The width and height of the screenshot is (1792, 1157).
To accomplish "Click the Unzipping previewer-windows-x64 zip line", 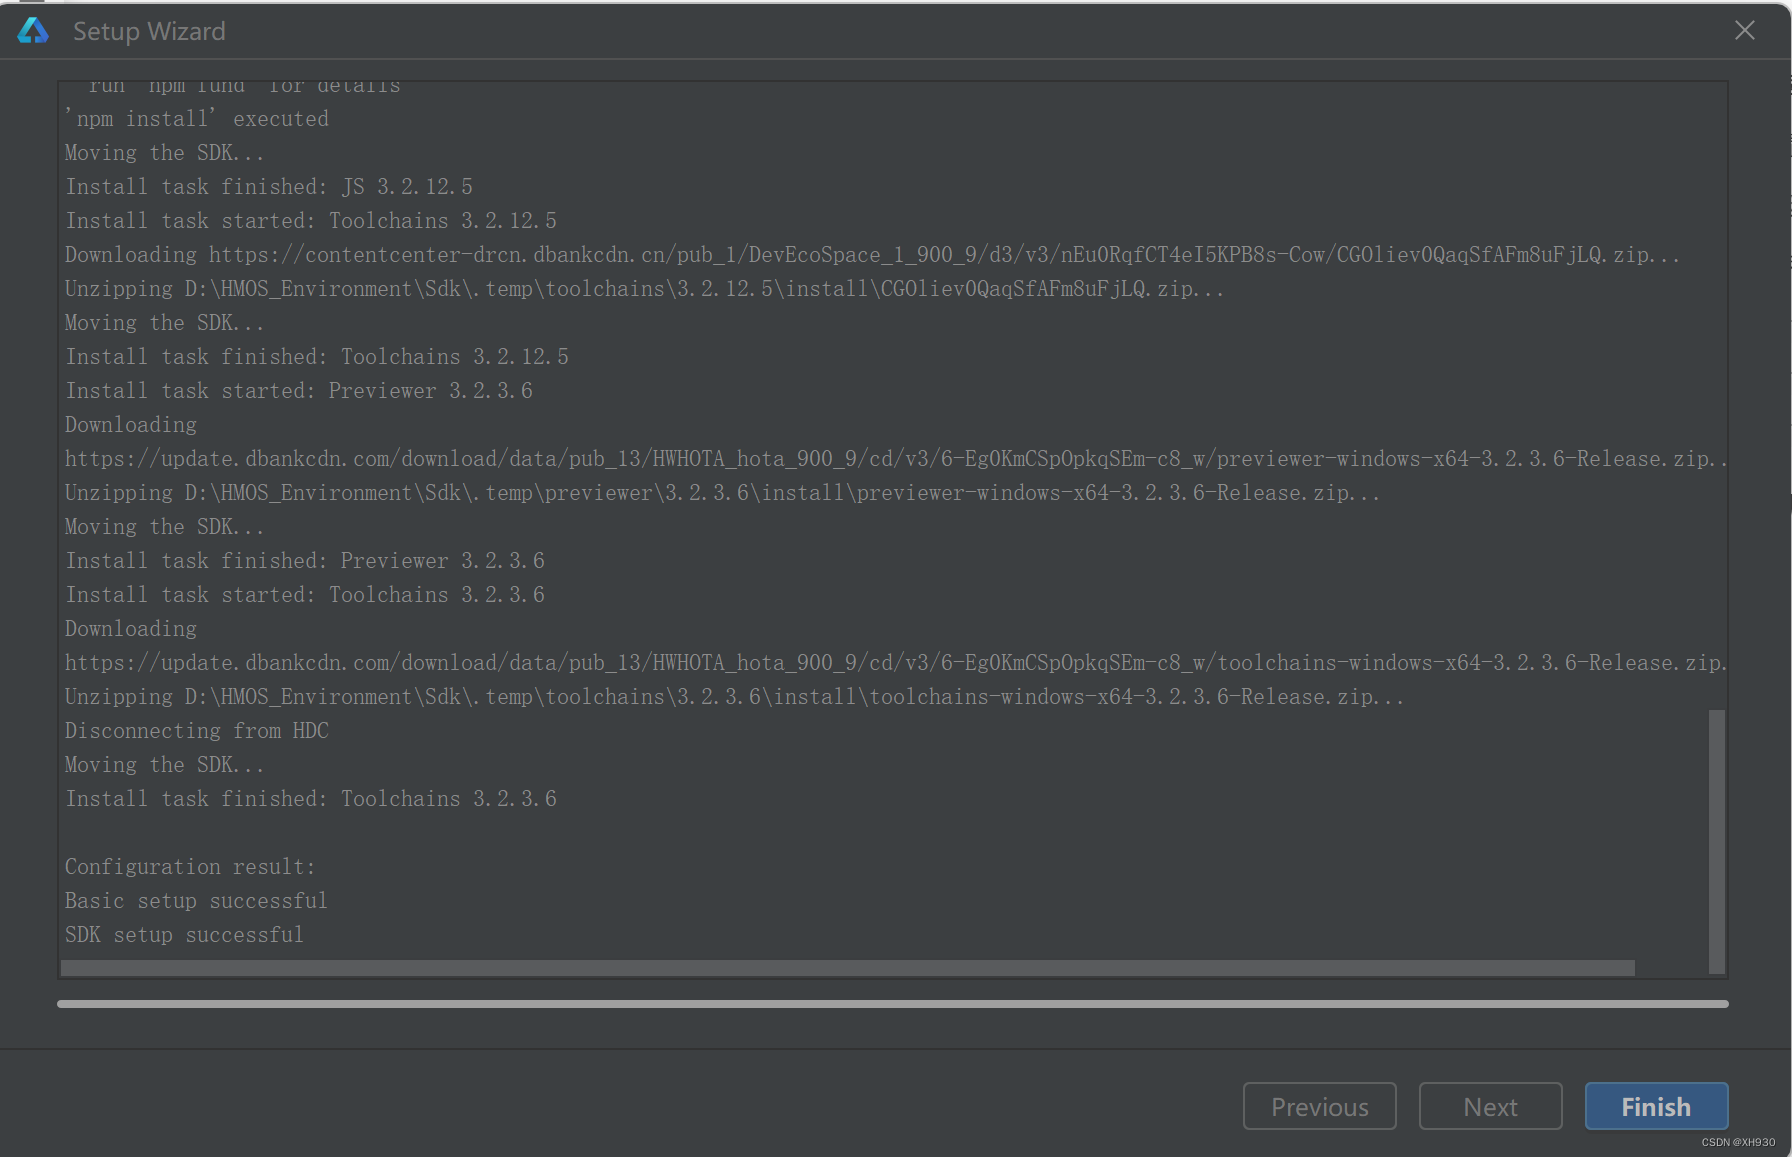I will point(722,493).
